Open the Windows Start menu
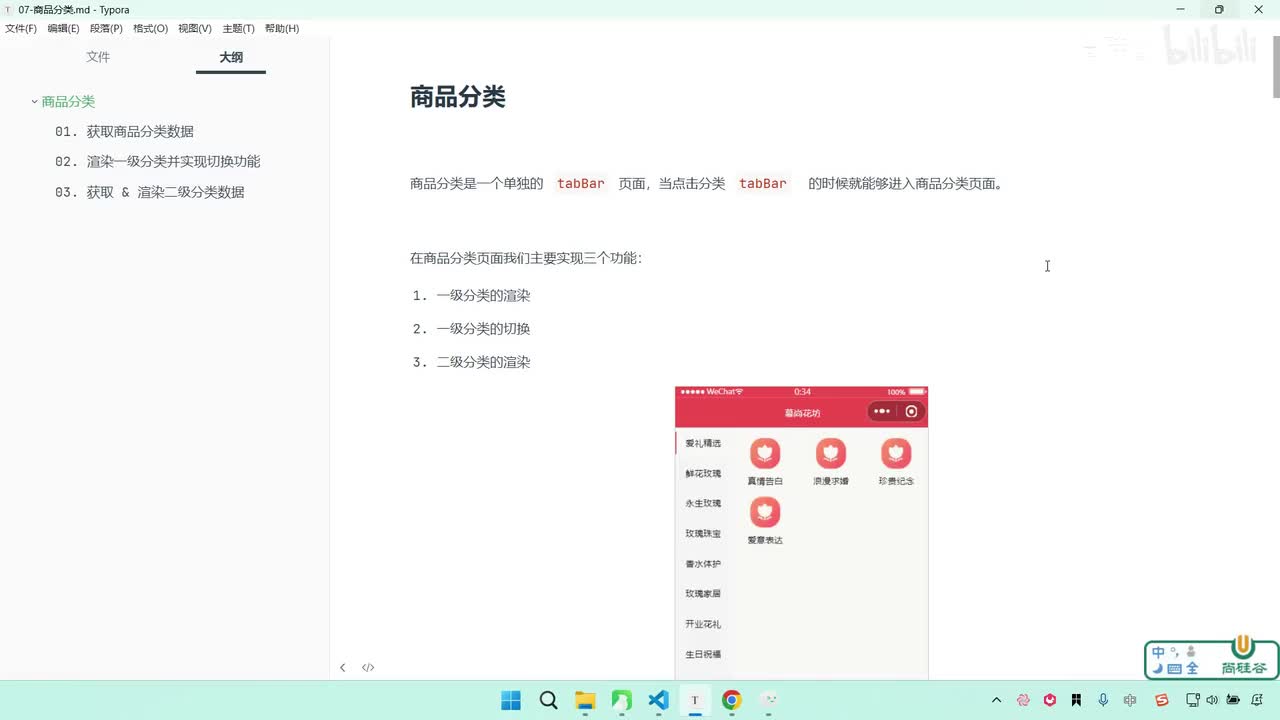Screen dimensions: 1280x720 point(511,700)
